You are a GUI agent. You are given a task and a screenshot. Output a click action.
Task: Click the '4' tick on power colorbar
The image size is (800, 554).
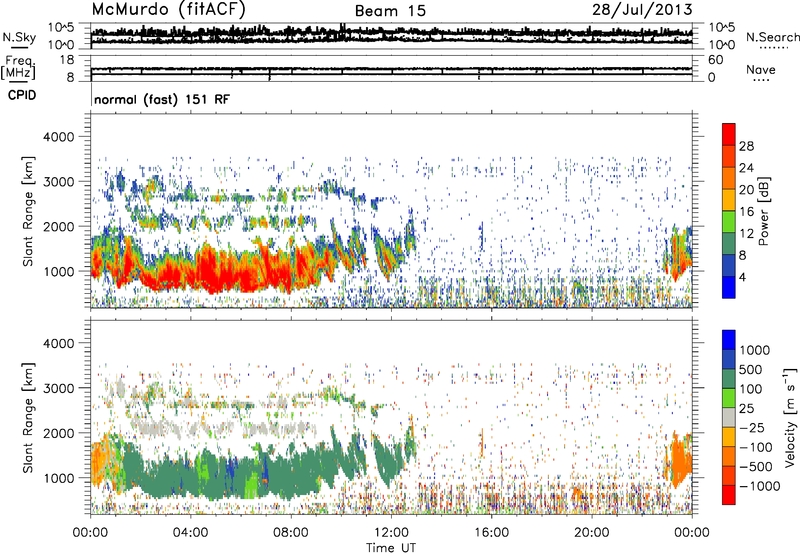[742, 277]
